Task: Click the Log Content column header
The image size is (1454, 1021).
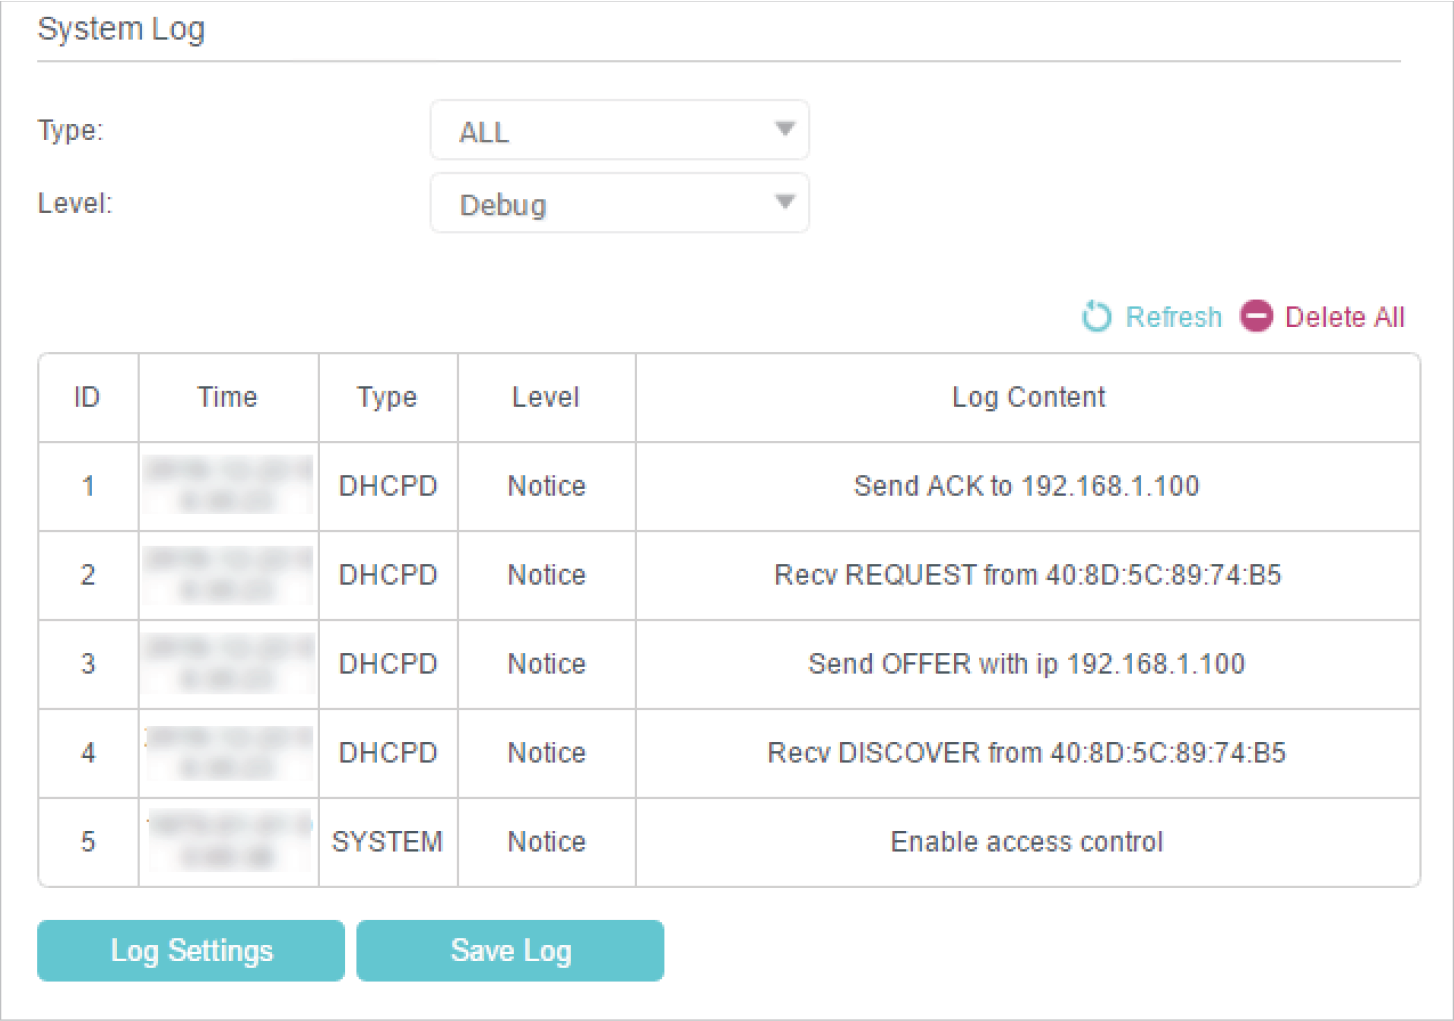Action: click(1027, 397)
